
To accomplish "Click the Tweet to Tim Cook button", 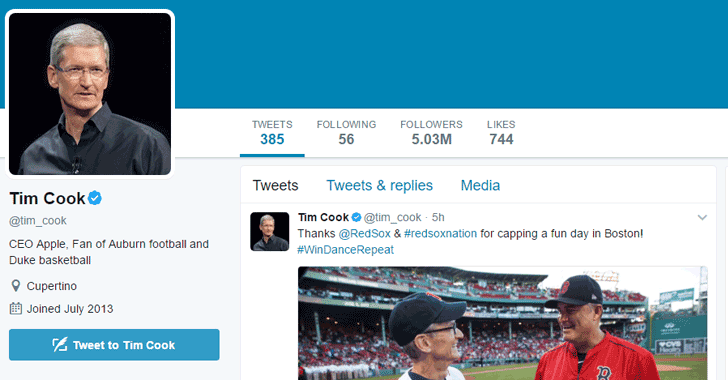I will pos(114,345).
